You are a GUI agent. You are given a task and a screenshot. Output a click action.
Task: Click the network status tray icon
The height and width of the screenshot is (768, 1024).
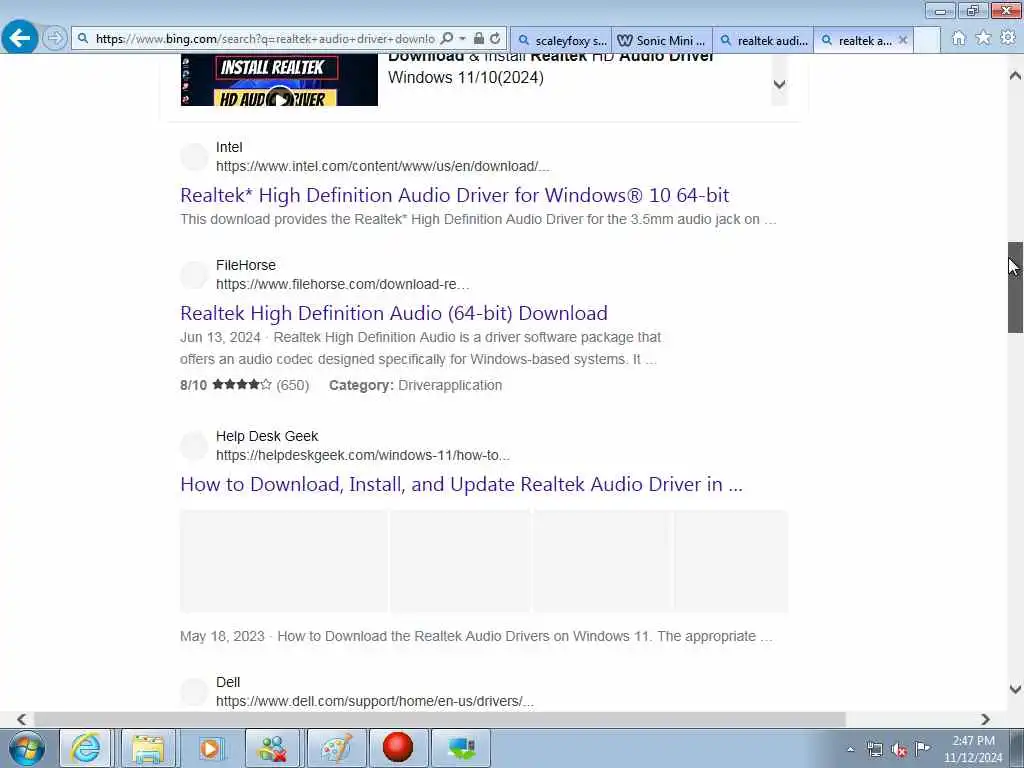coord(875,750)
